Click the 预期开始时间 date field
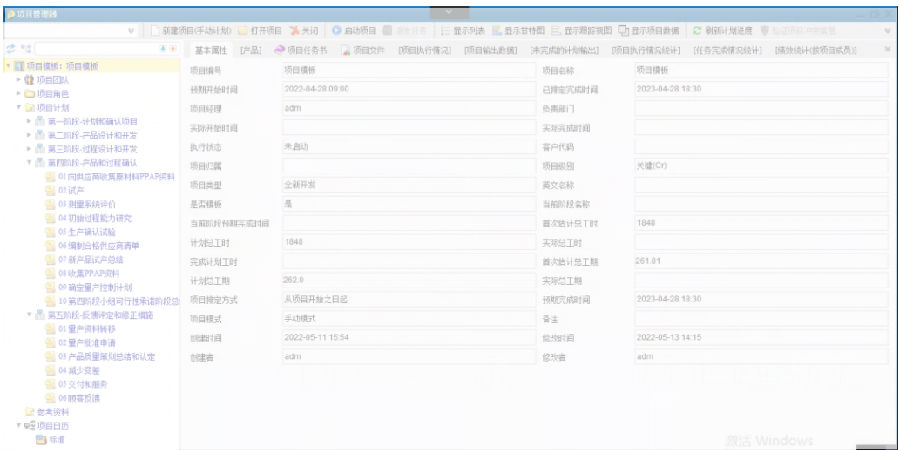900x450 pixels. 409,89
